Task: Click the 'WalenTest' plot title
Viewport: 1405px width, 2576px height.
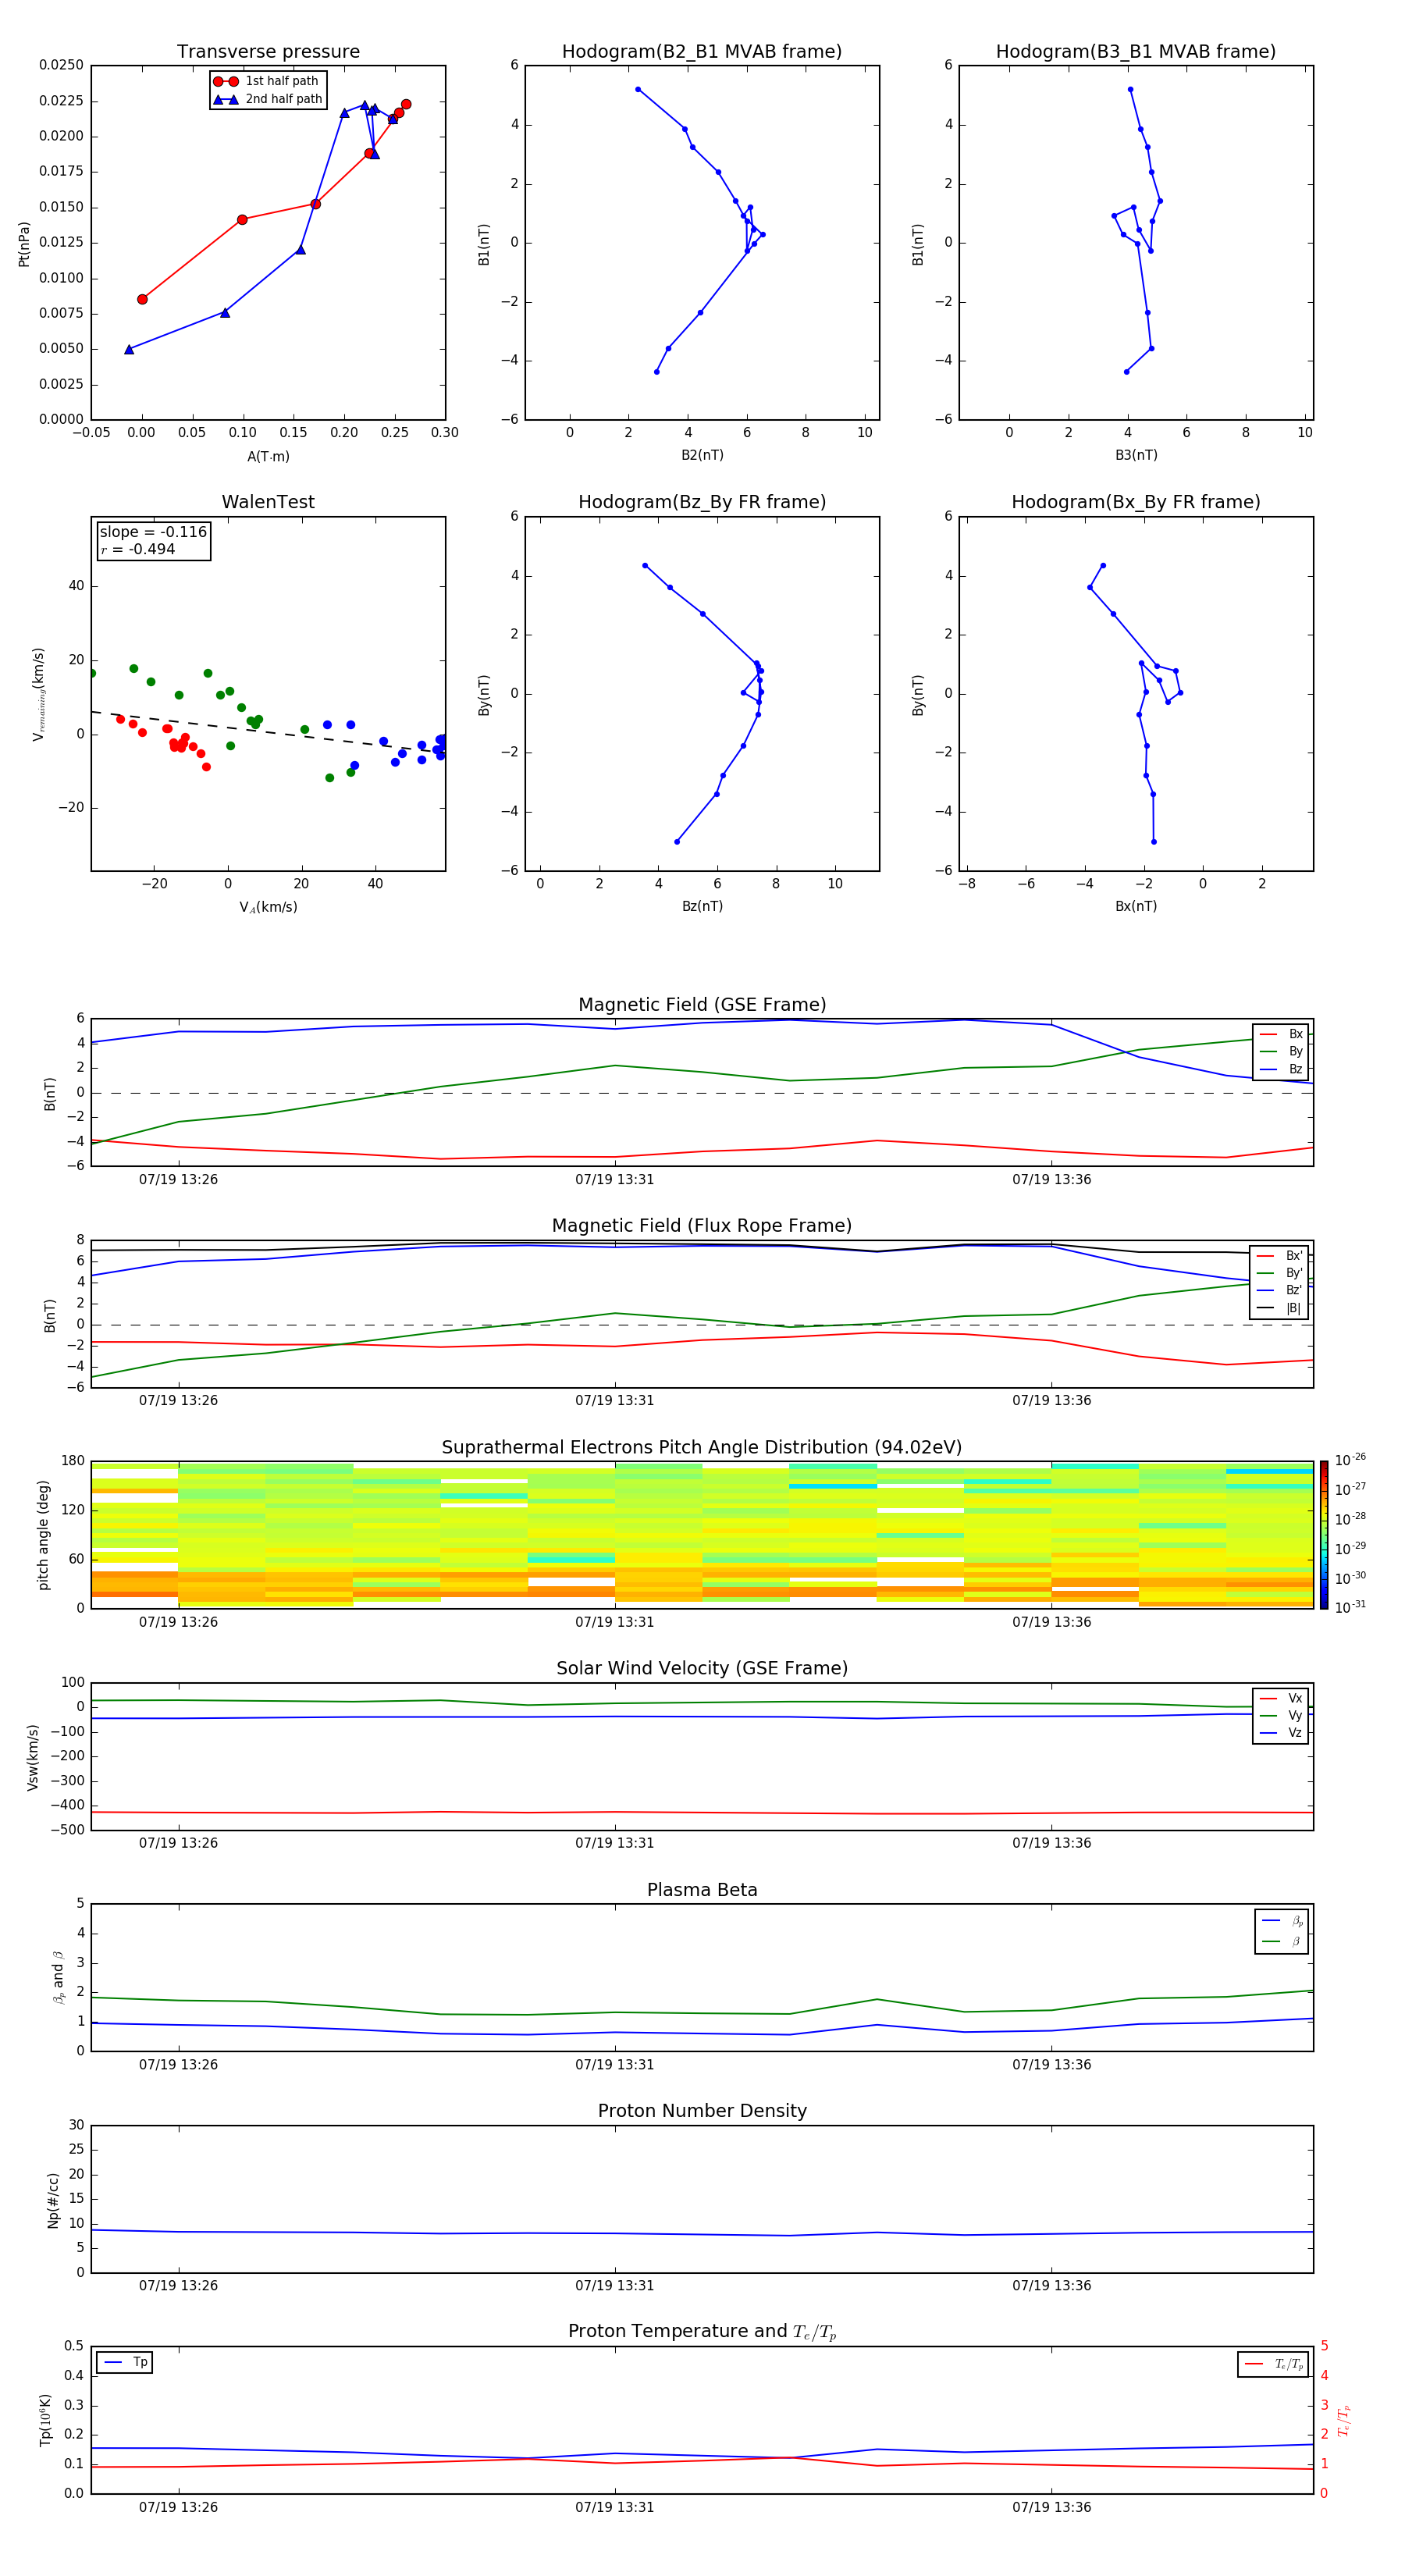Action: (268, 502)
